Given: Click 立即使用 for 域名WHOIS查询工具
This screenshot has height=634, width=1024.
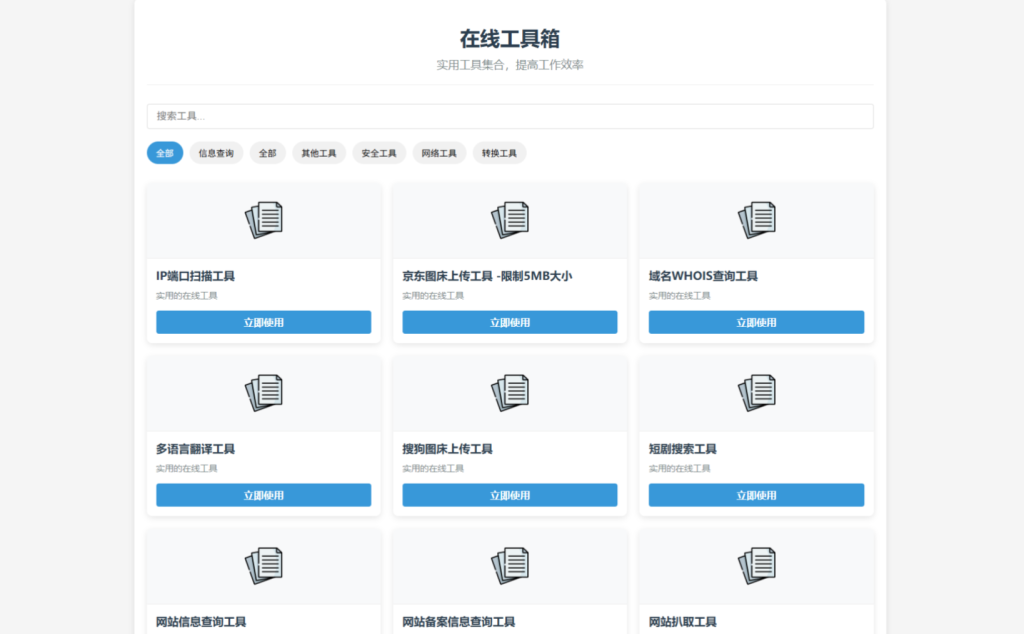Looking at the screenshot, I should (756, 322).
